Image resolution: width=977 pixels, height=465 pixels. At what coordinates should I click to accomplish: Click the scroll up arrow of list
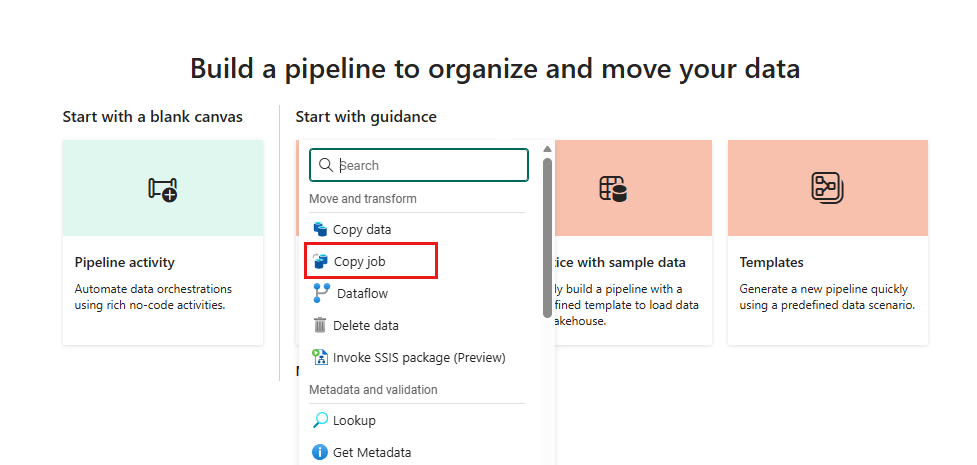tap(547, 150)
